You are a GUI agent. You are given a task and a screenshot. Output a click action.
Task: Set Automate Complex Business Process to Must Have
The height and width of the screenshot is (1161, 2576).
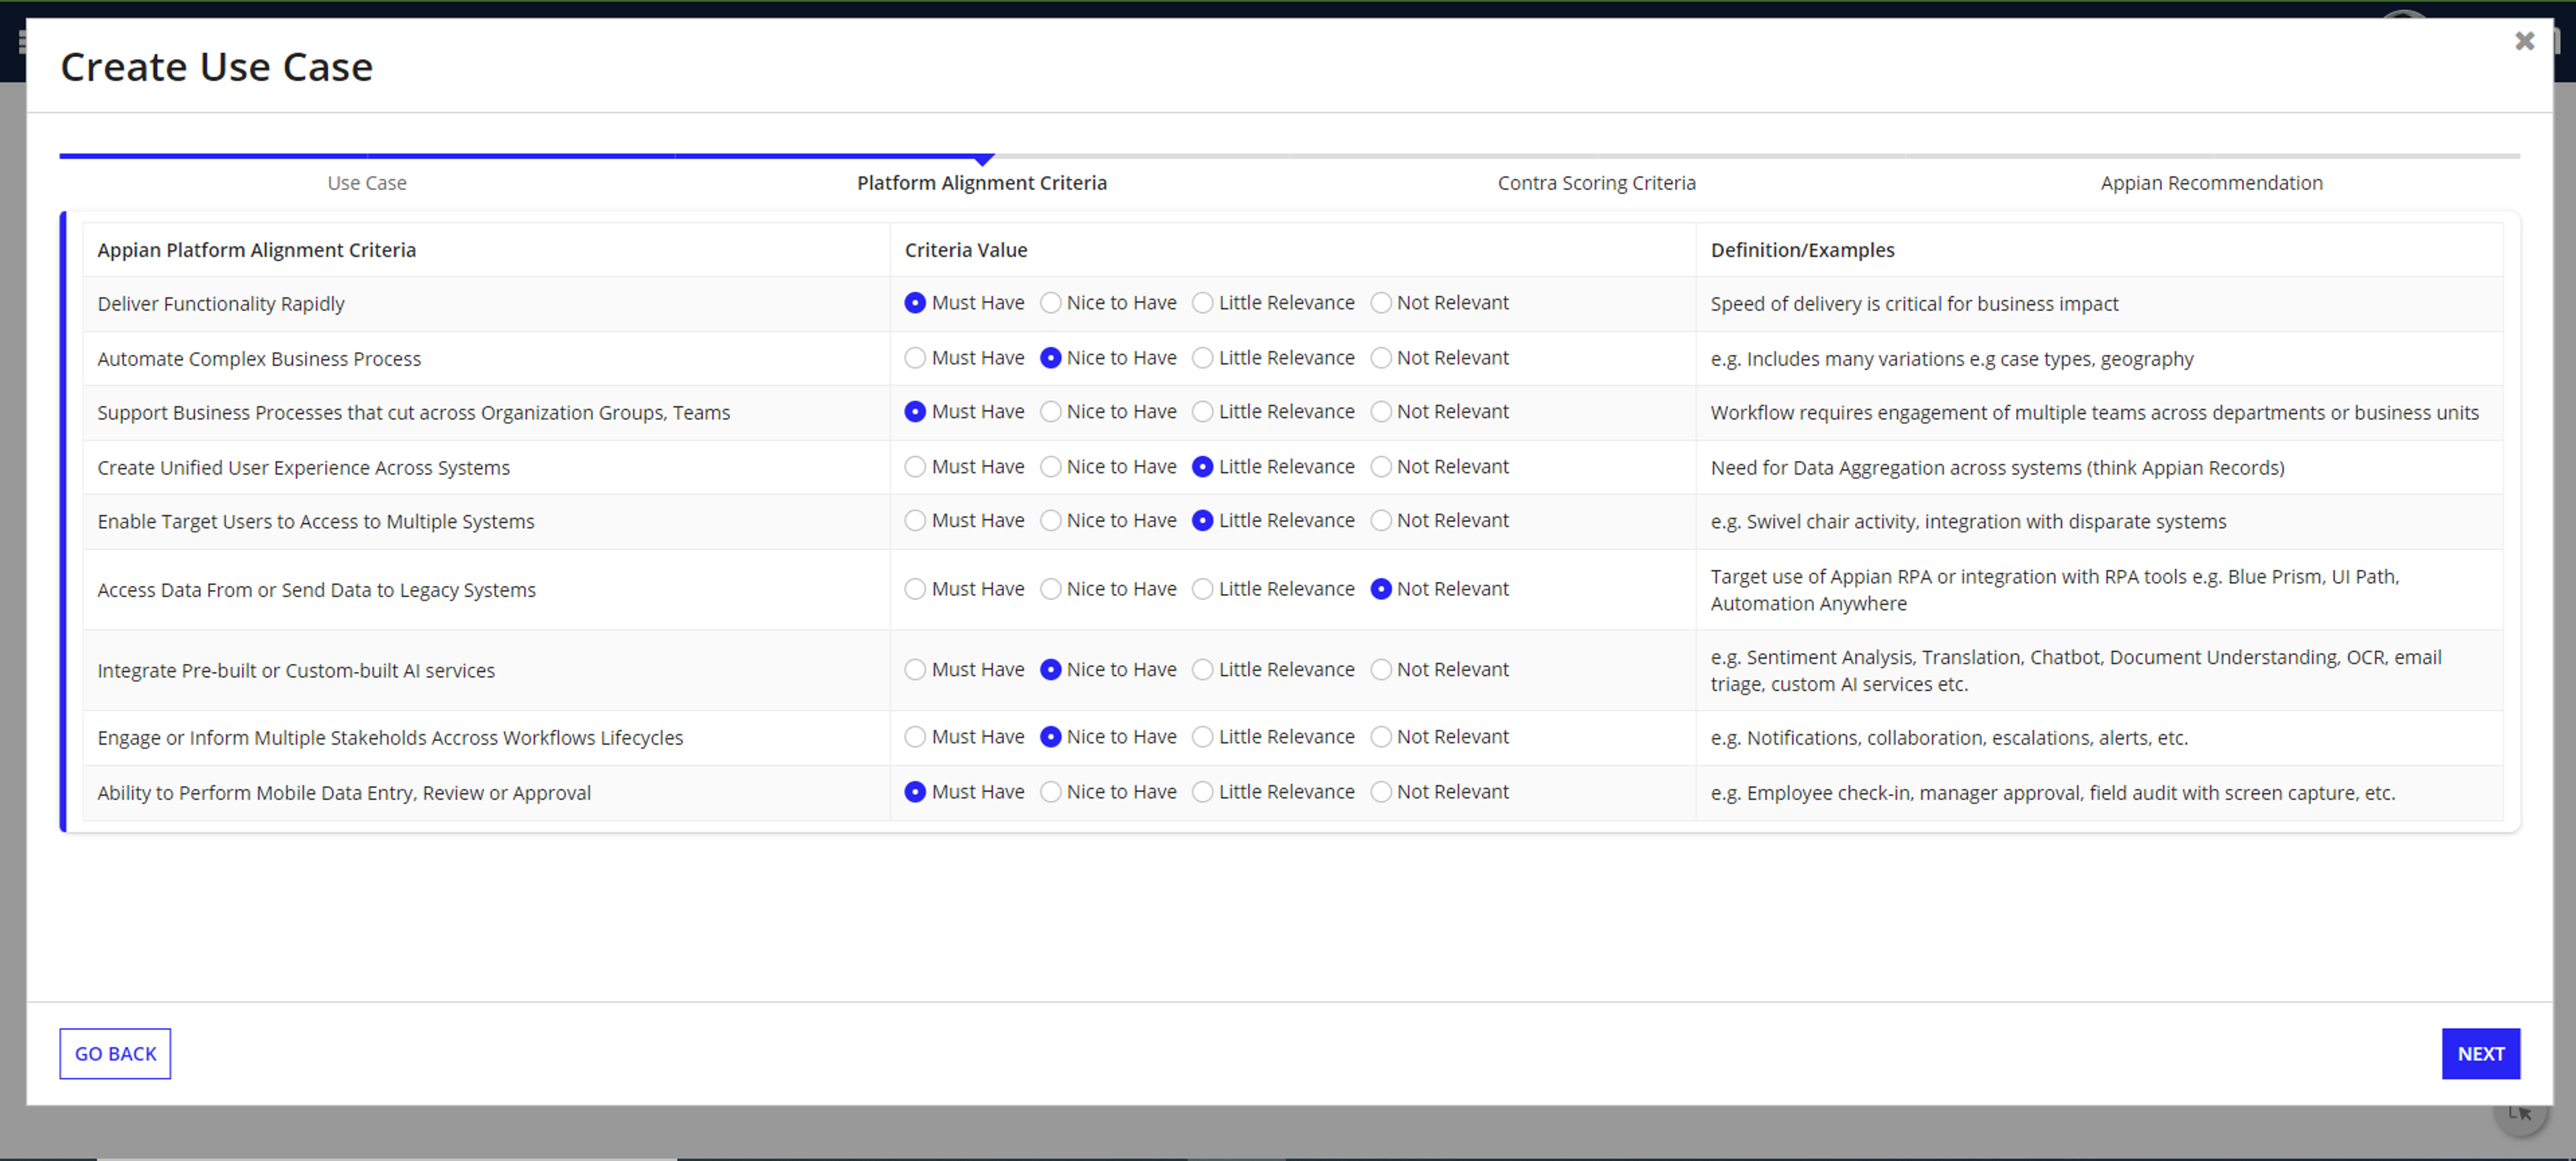click(x=914, y=358)
